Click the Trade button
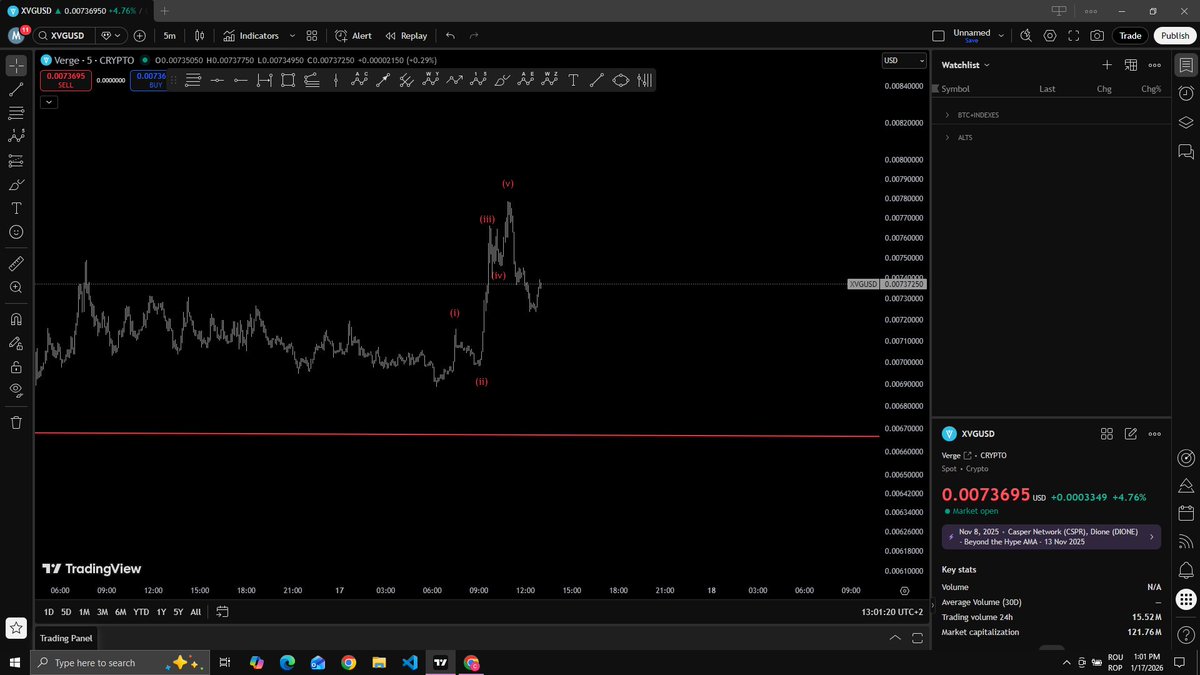Screen dimensions: 1200x675 tap(1130, 35)
